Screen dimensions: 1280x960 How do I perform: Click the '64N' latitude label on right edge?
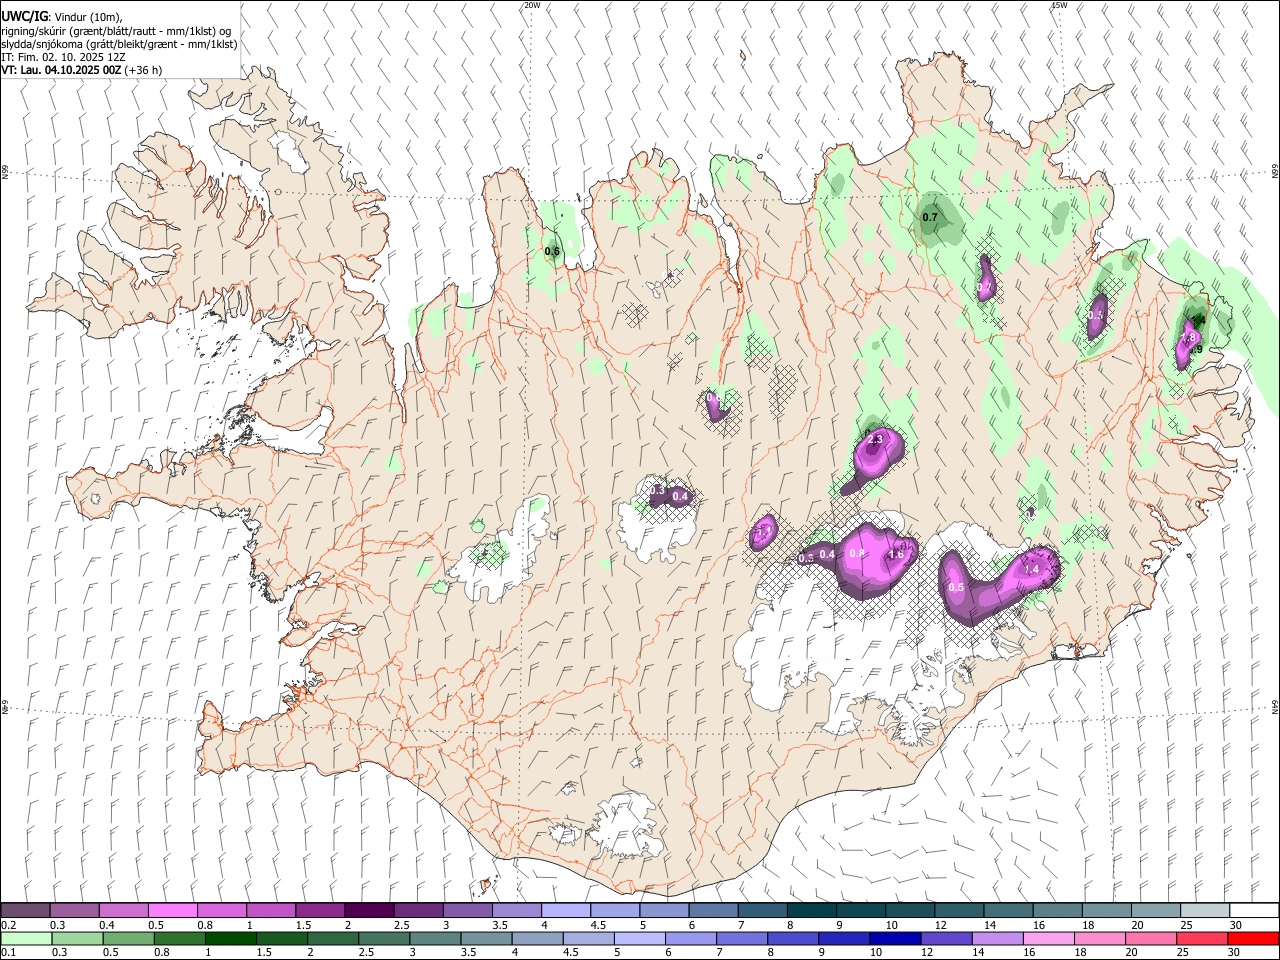[x=1275, y=706]
